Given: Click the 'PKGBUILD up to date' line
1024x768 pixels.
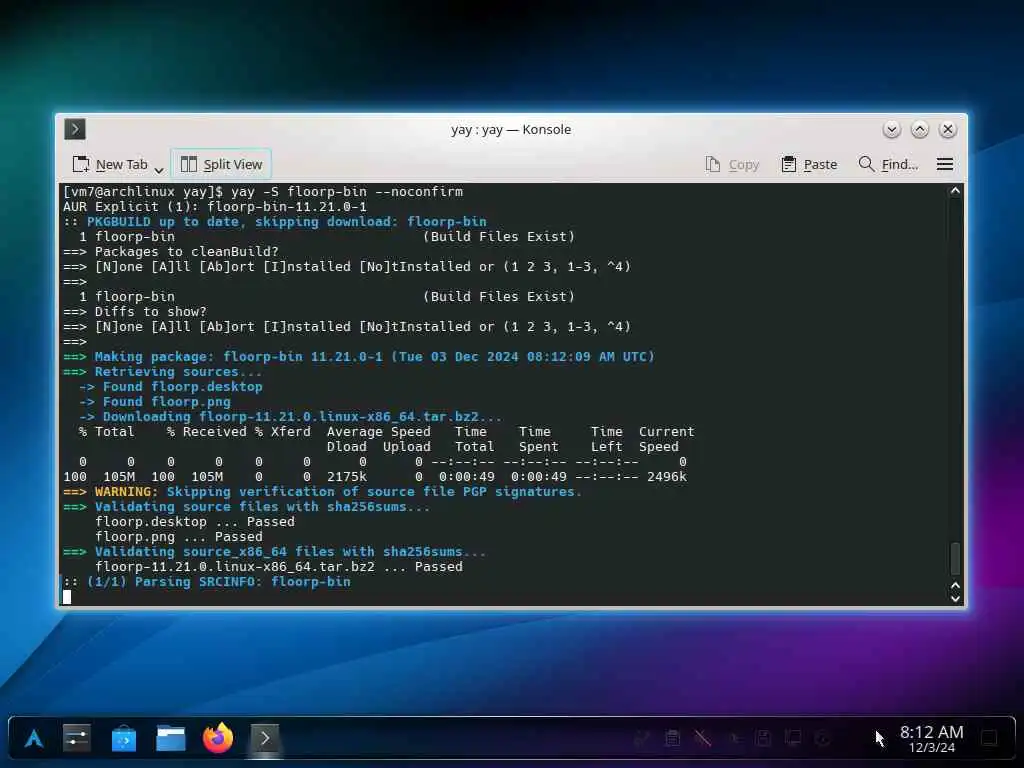Looking at the screenshot, I should pos(275,221).
